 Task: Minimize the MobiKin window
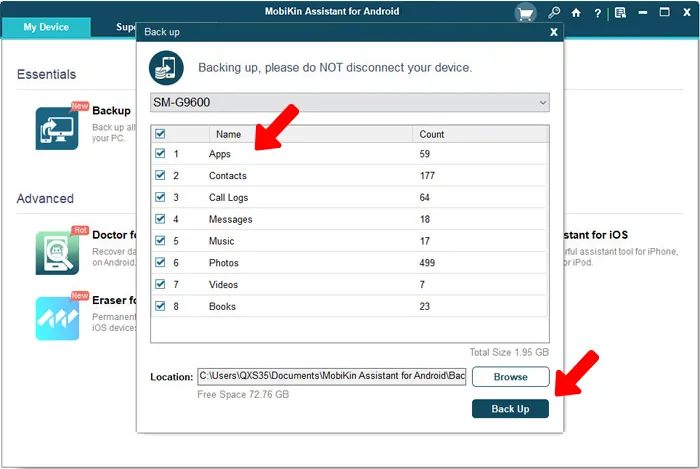(642, 12)
